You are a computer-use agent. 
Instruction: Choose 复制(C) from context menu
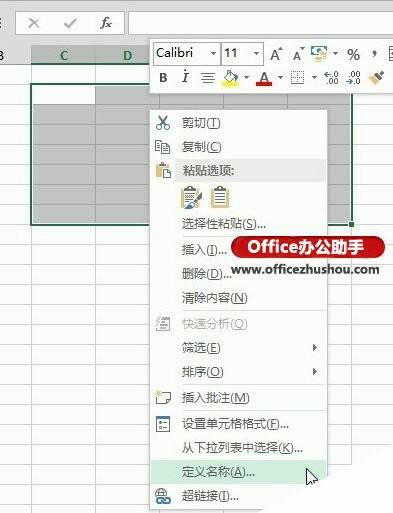point(238,147)
